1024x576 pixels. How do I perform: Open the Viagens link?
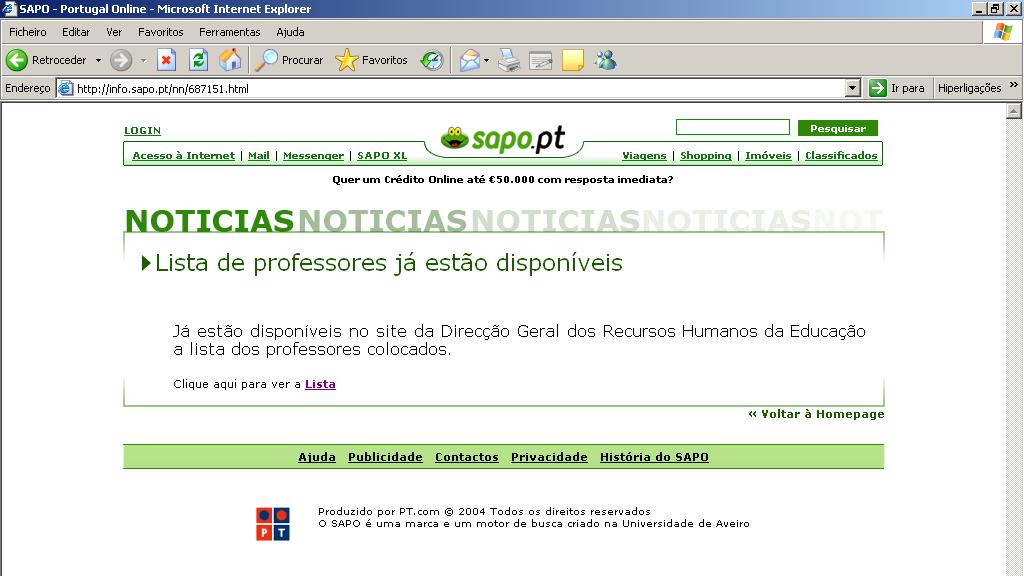[644, 155]
